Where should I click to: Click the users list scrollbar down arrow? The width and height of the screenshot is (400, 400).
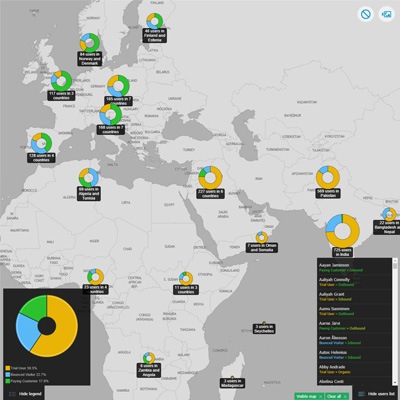tap(395, 383)
